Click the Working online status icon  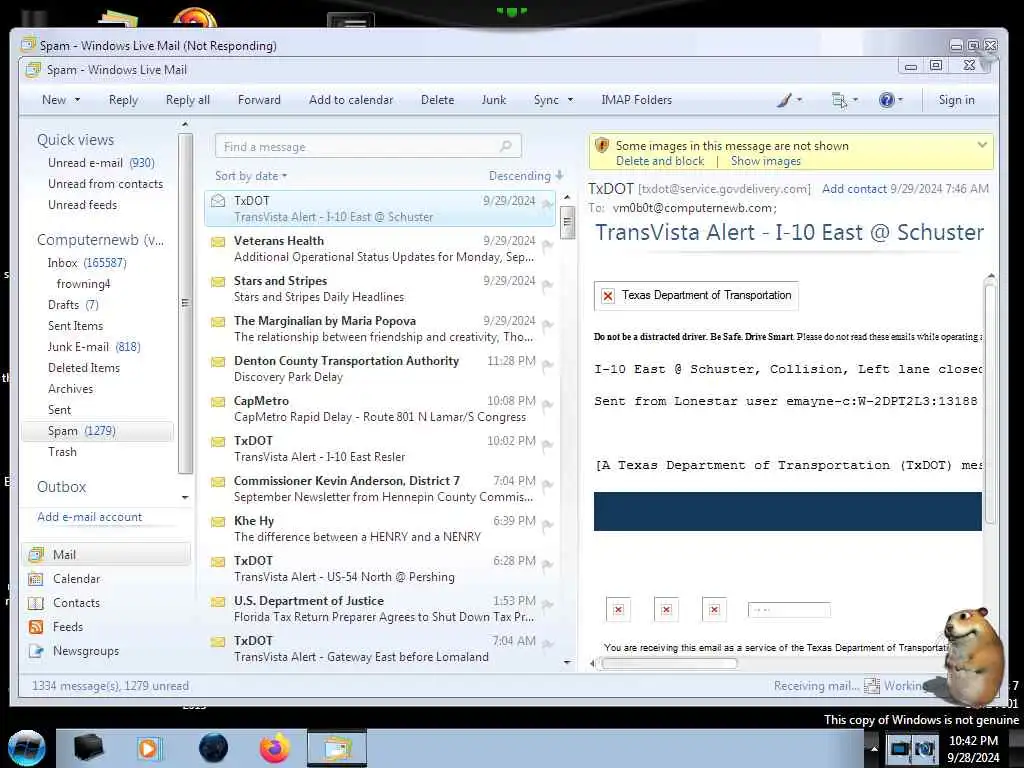(x=872, y=686)
